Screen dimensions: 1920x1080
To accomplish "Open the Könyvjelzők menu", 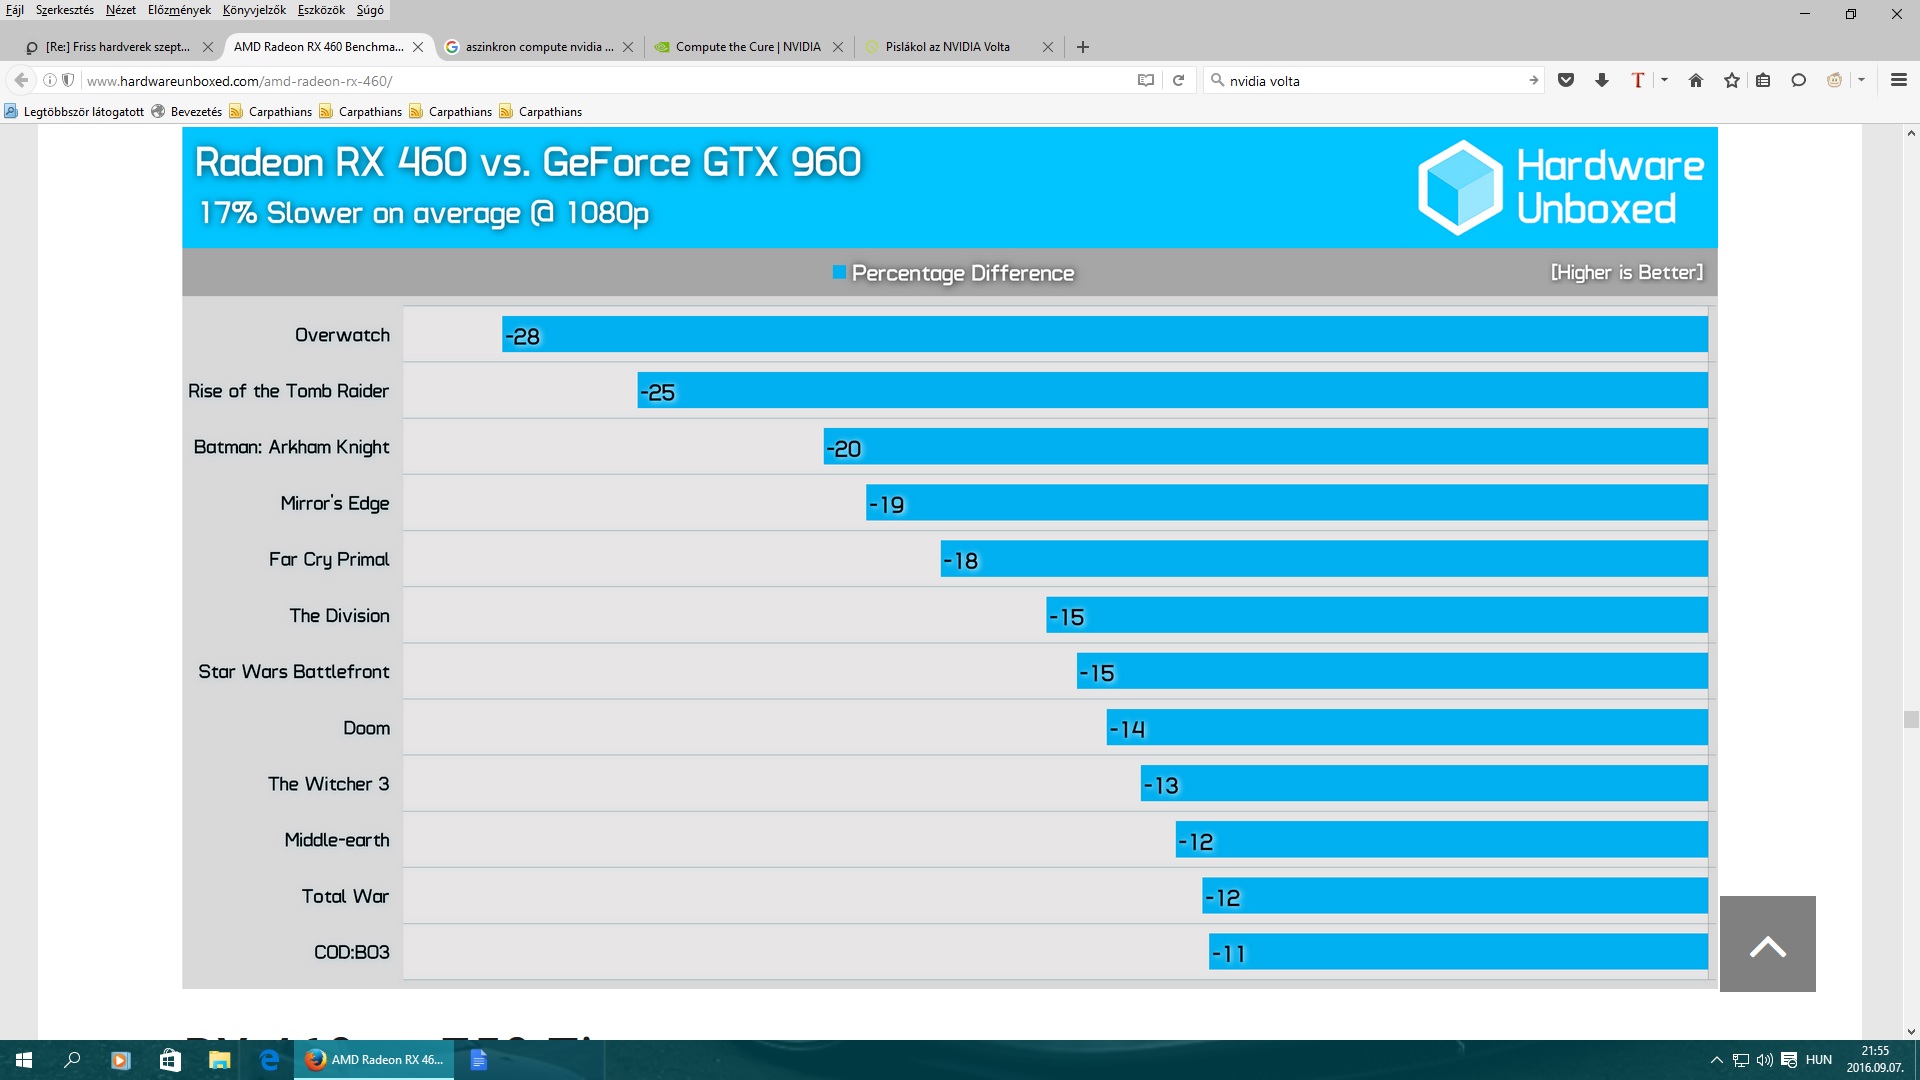I will [254, 10].
